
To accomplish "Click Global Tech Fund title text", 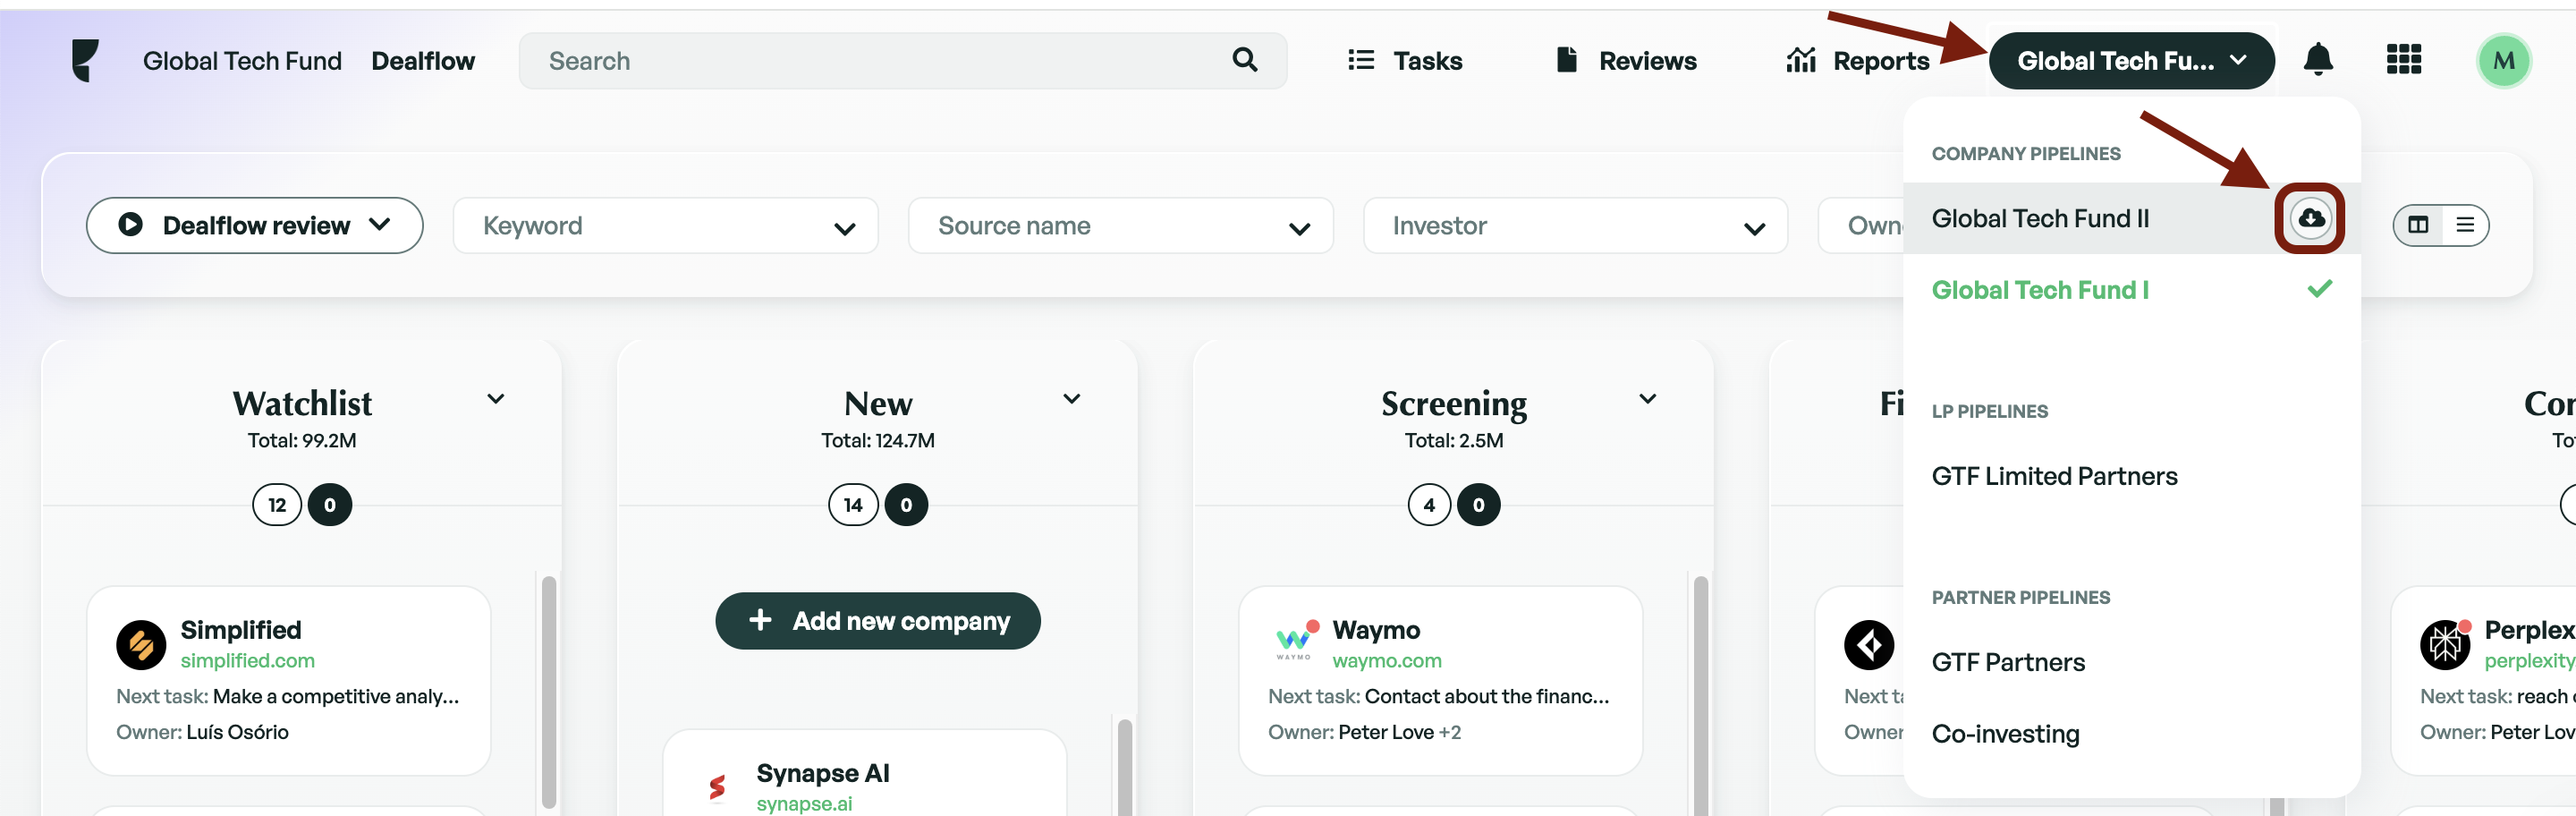I will click(x=242, y=61).
